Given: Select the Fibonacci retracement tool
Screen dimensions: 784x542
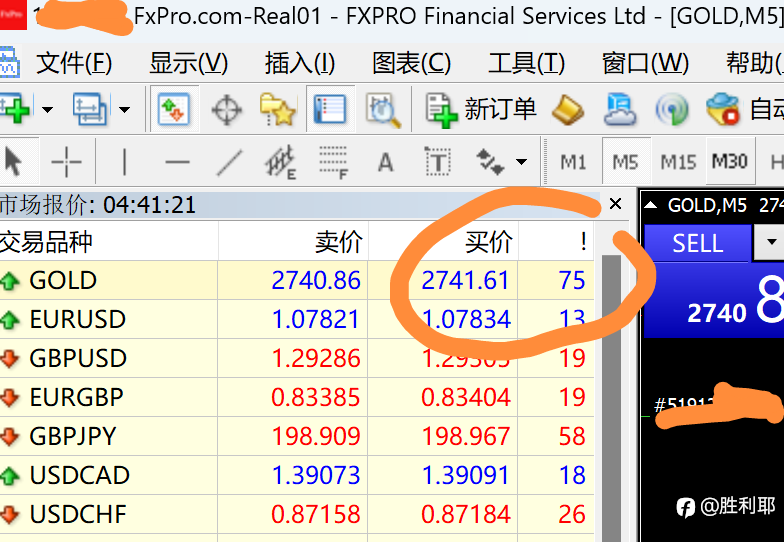Looking at the screenshot, I should click(334, 162).
